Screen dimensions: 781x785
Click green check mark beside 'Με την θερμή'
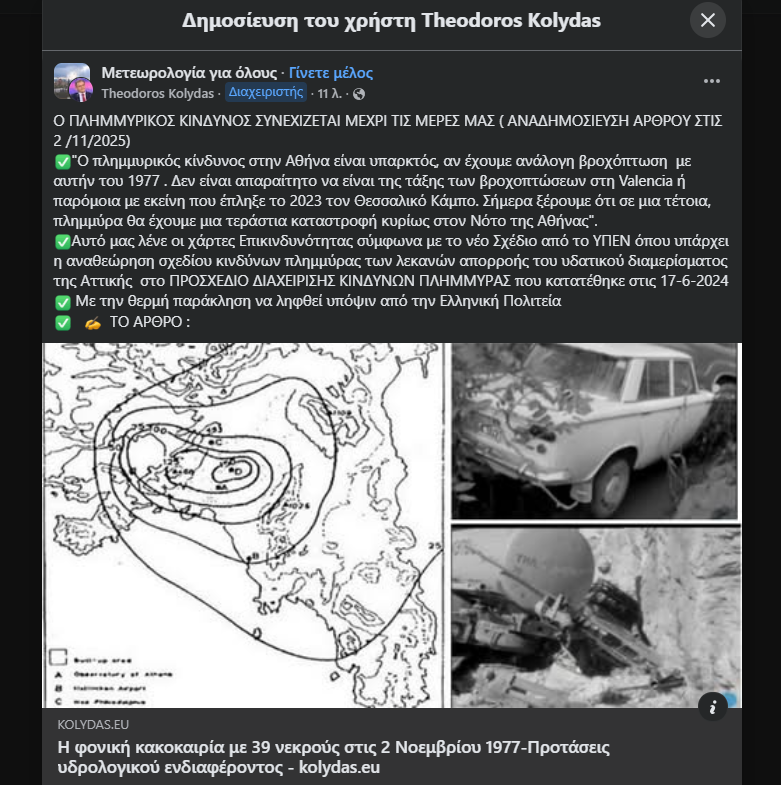click(x=63, y=302)
